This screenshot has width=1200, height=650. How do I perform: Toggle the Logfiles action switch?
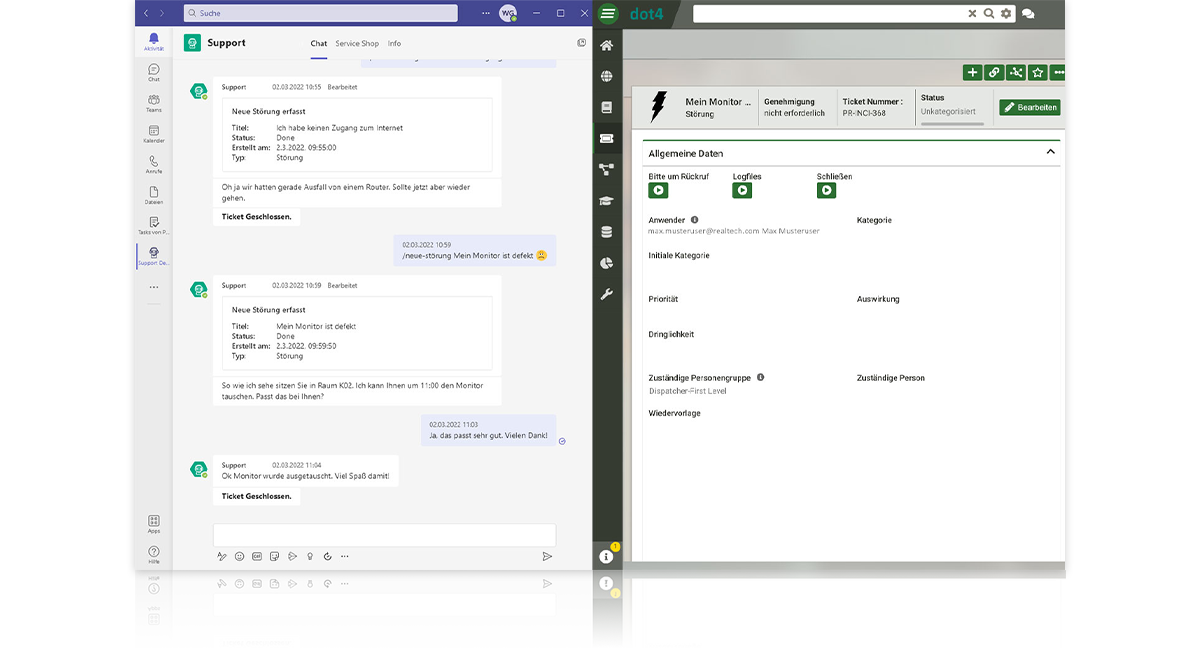[742, 189]
